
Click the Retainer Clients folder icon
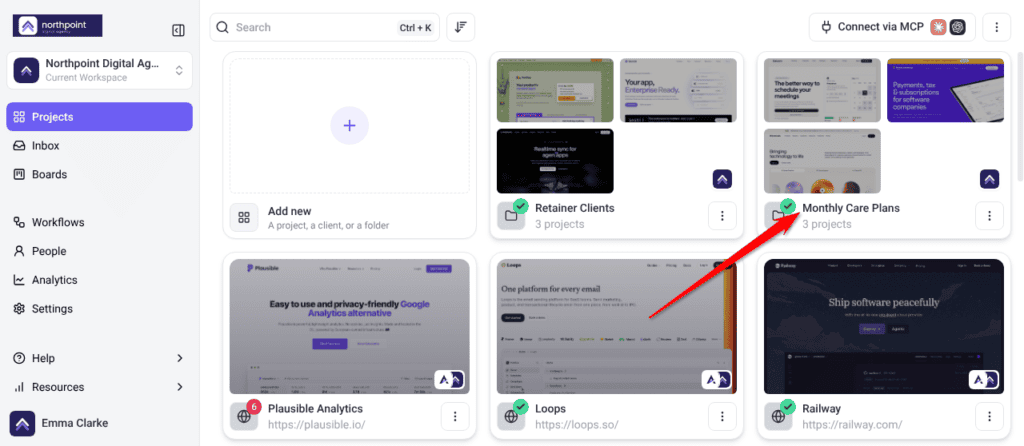pos(511,215)
